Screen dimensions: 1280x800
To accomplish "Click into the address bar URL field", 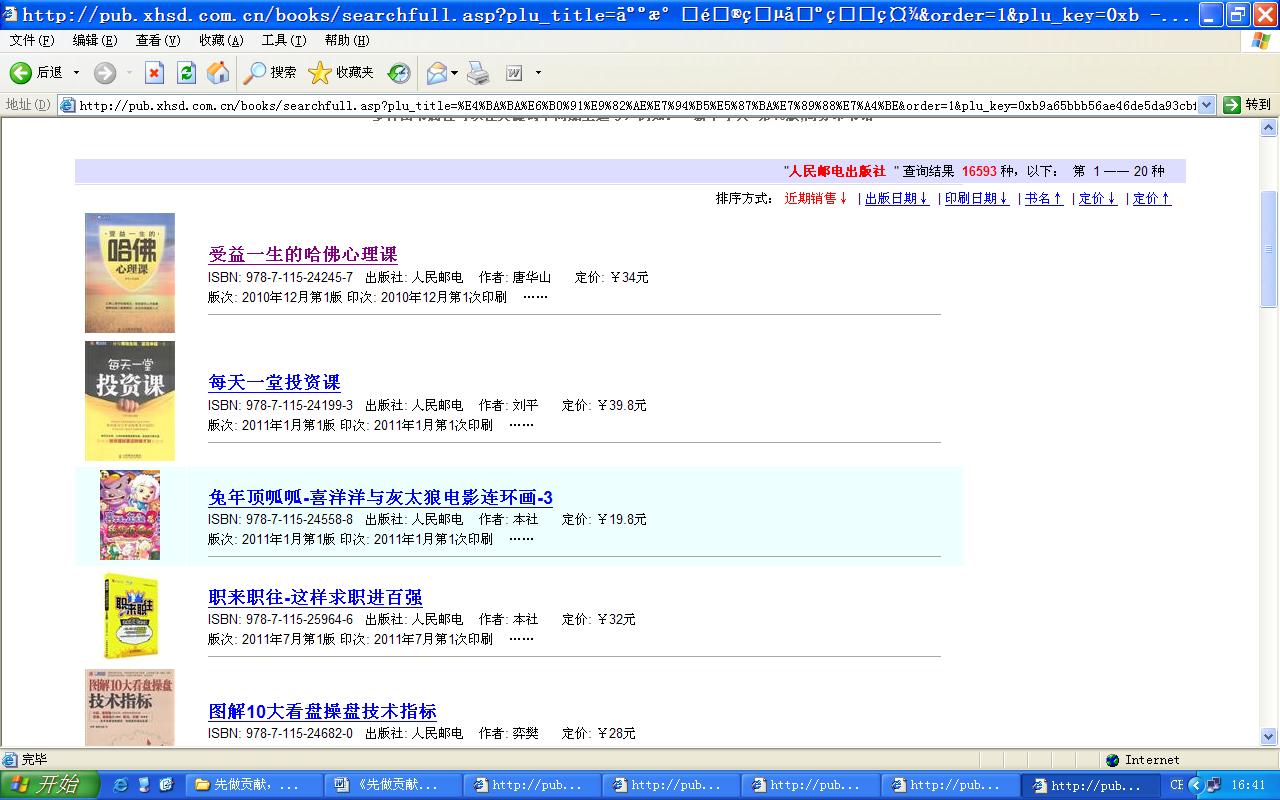I will 637,105.
